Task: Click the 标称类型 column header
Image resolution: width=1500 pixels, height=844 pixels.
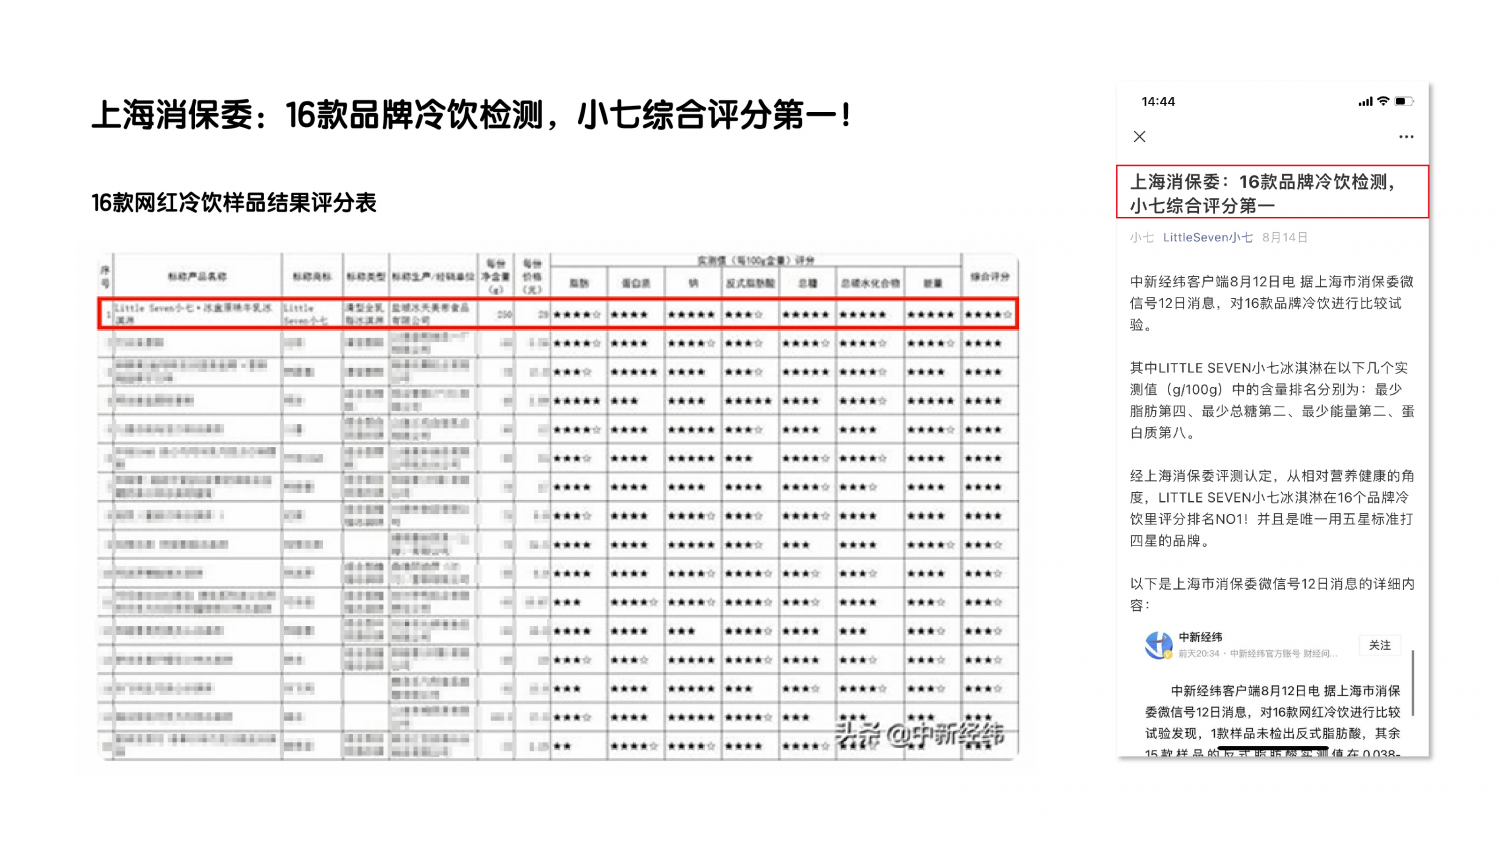Action: point(365,276)
